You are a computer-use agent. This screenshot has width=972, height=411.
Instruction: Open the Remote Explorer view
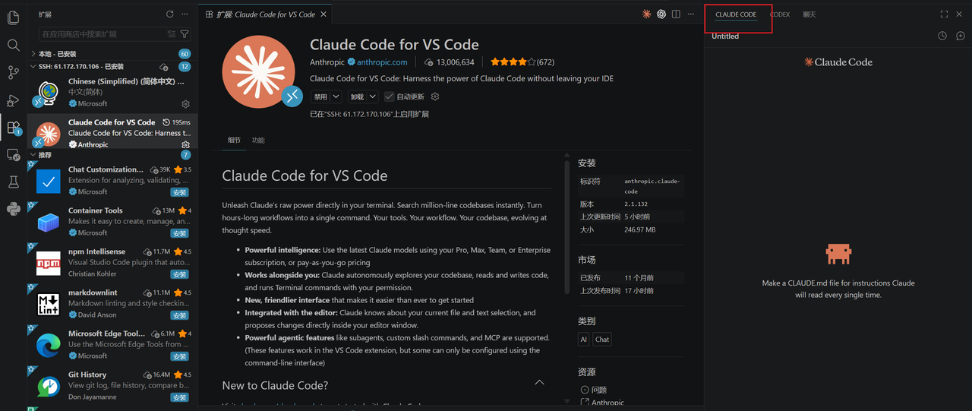coord(12,154)
